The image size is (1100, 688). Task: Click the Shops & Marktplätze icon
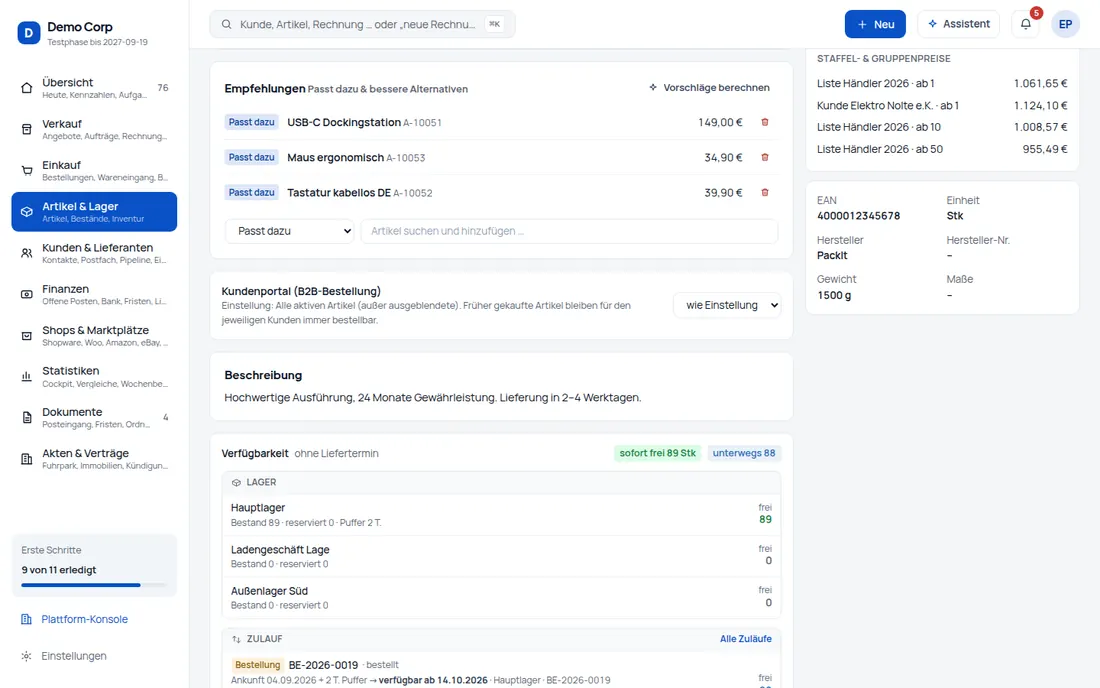27,336
